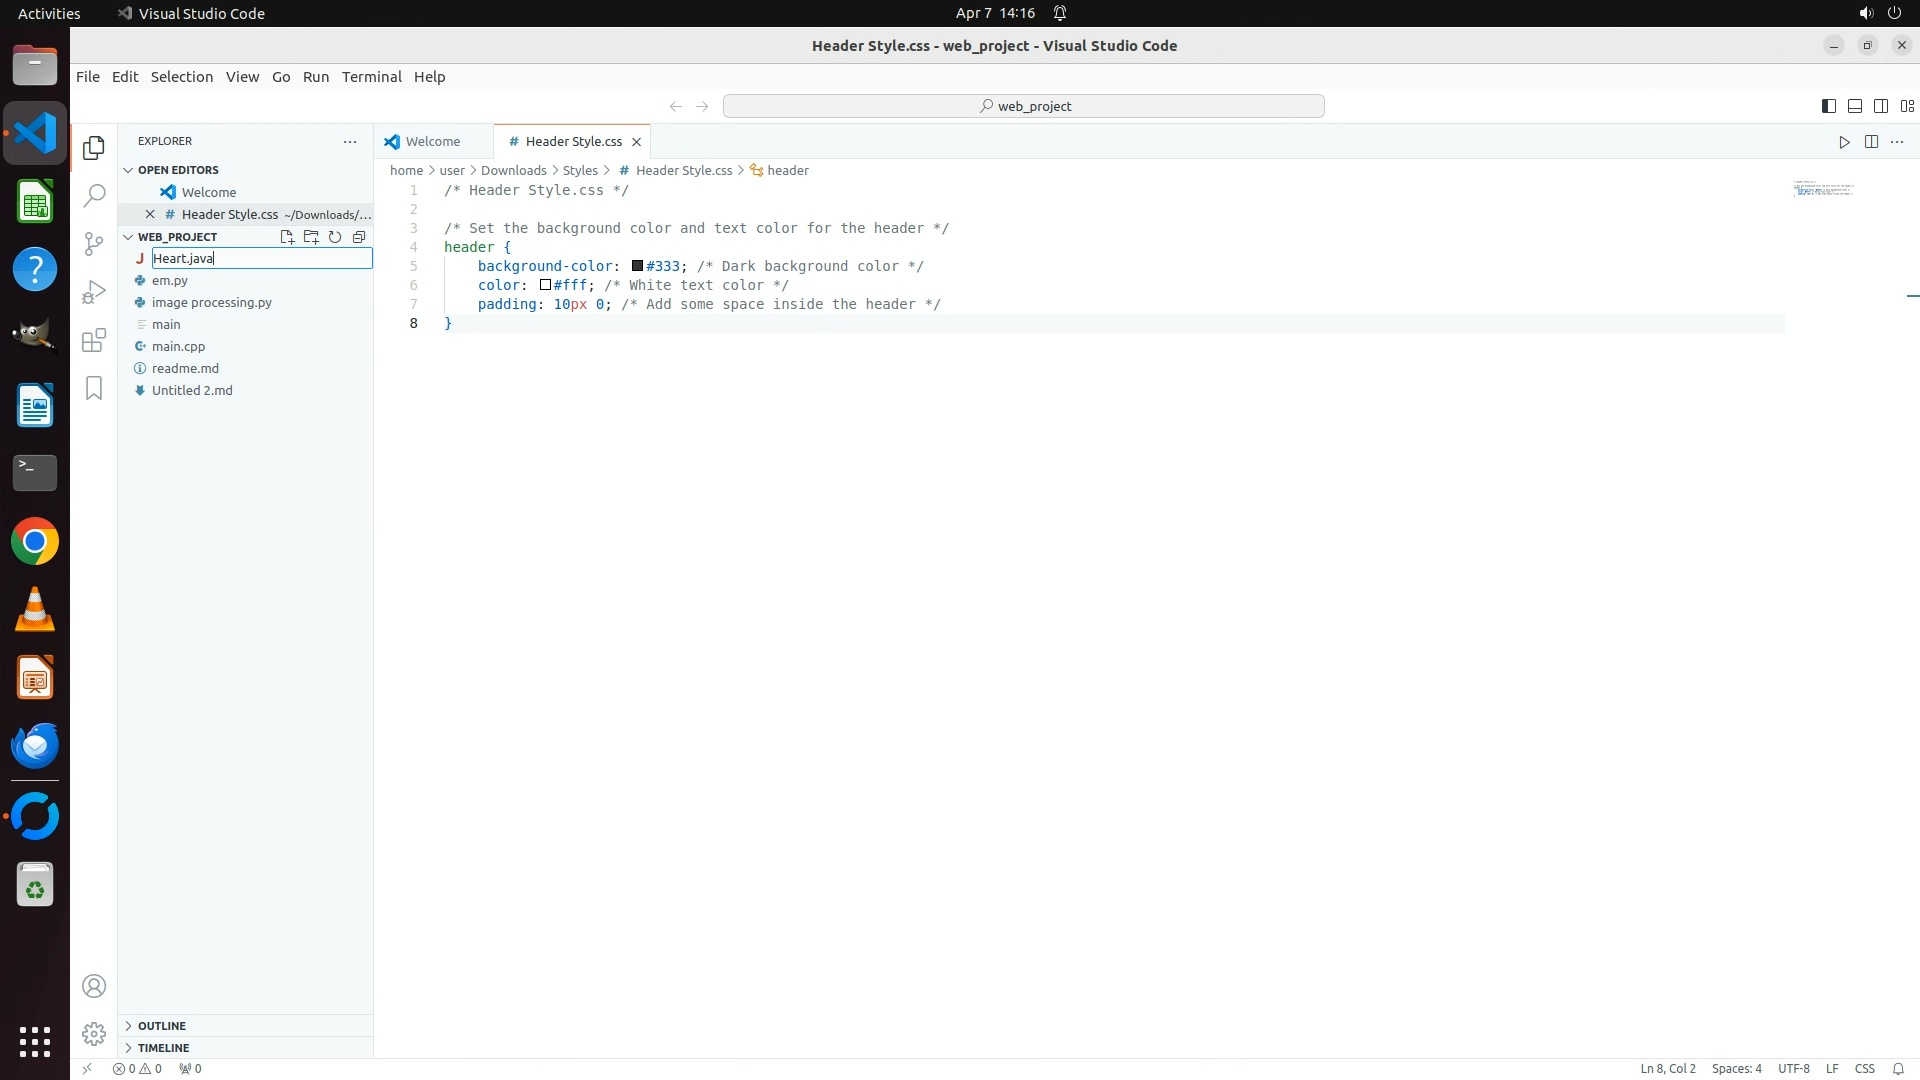The image size is (1920, 1080).
Task: Click the web_project search command box
Action: pos(1023,106)
